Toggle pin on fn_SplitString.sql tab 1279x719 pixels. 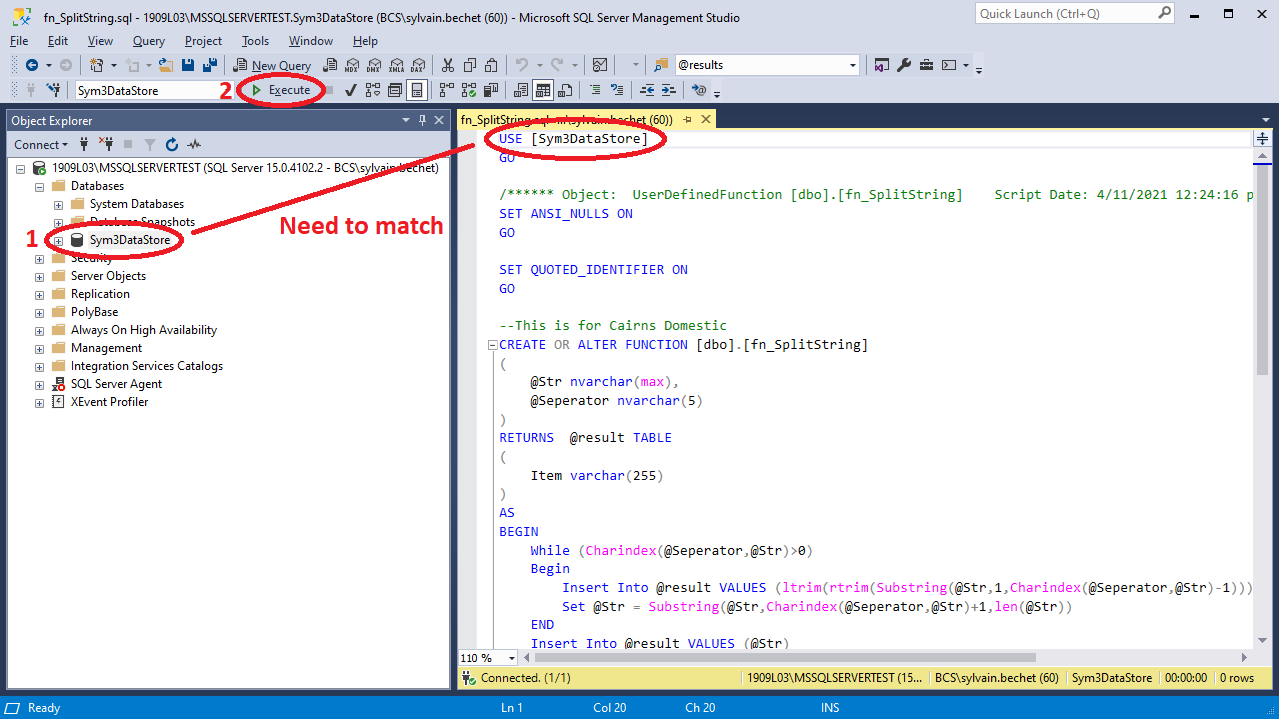point(687,119)
